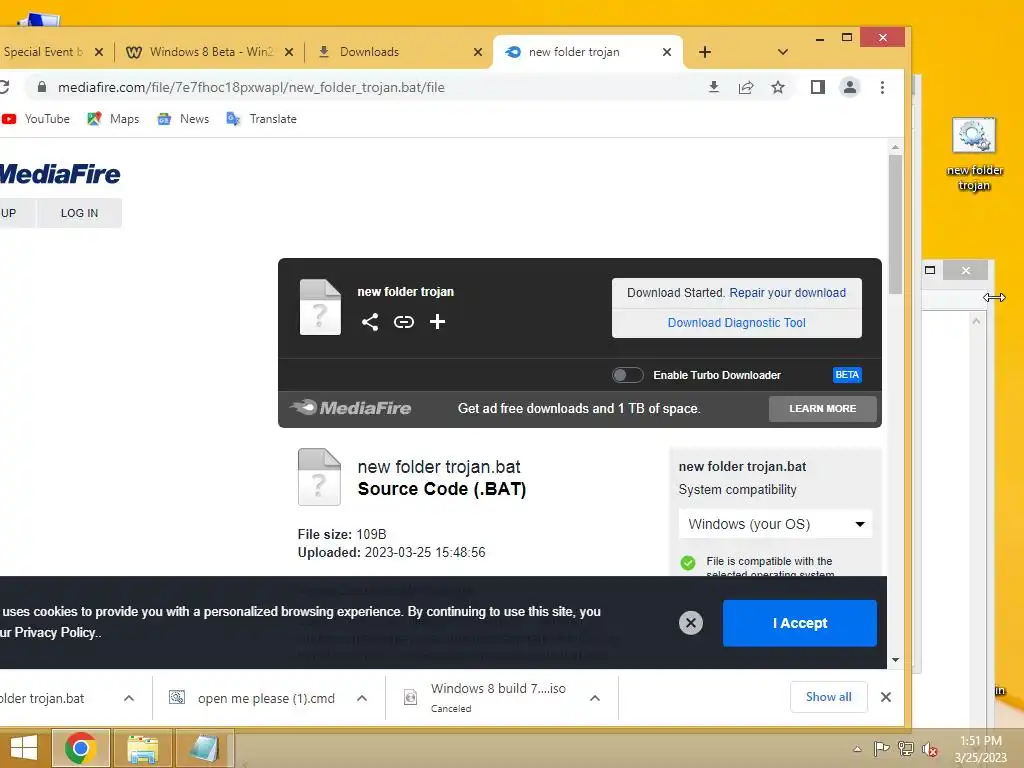Open Translate bookmark
The width and height of the screenshot is (1024, 768).
[x=262, y=119]
